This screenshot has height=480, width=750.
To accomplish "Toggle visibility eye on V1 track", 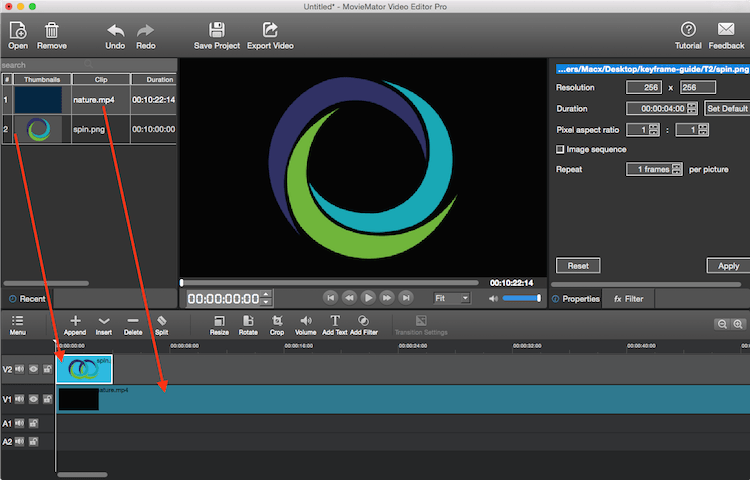I will tap(33, 399).
